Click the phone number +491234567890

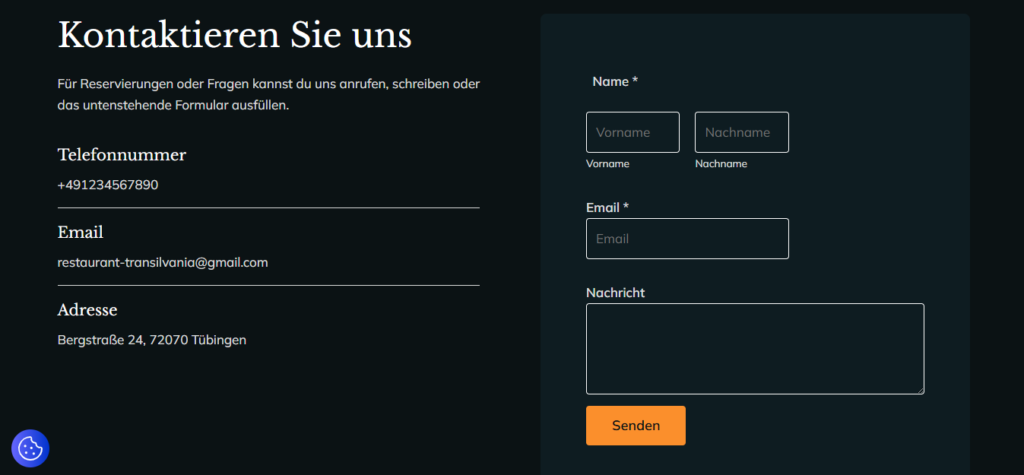click(x=108, y=185)
